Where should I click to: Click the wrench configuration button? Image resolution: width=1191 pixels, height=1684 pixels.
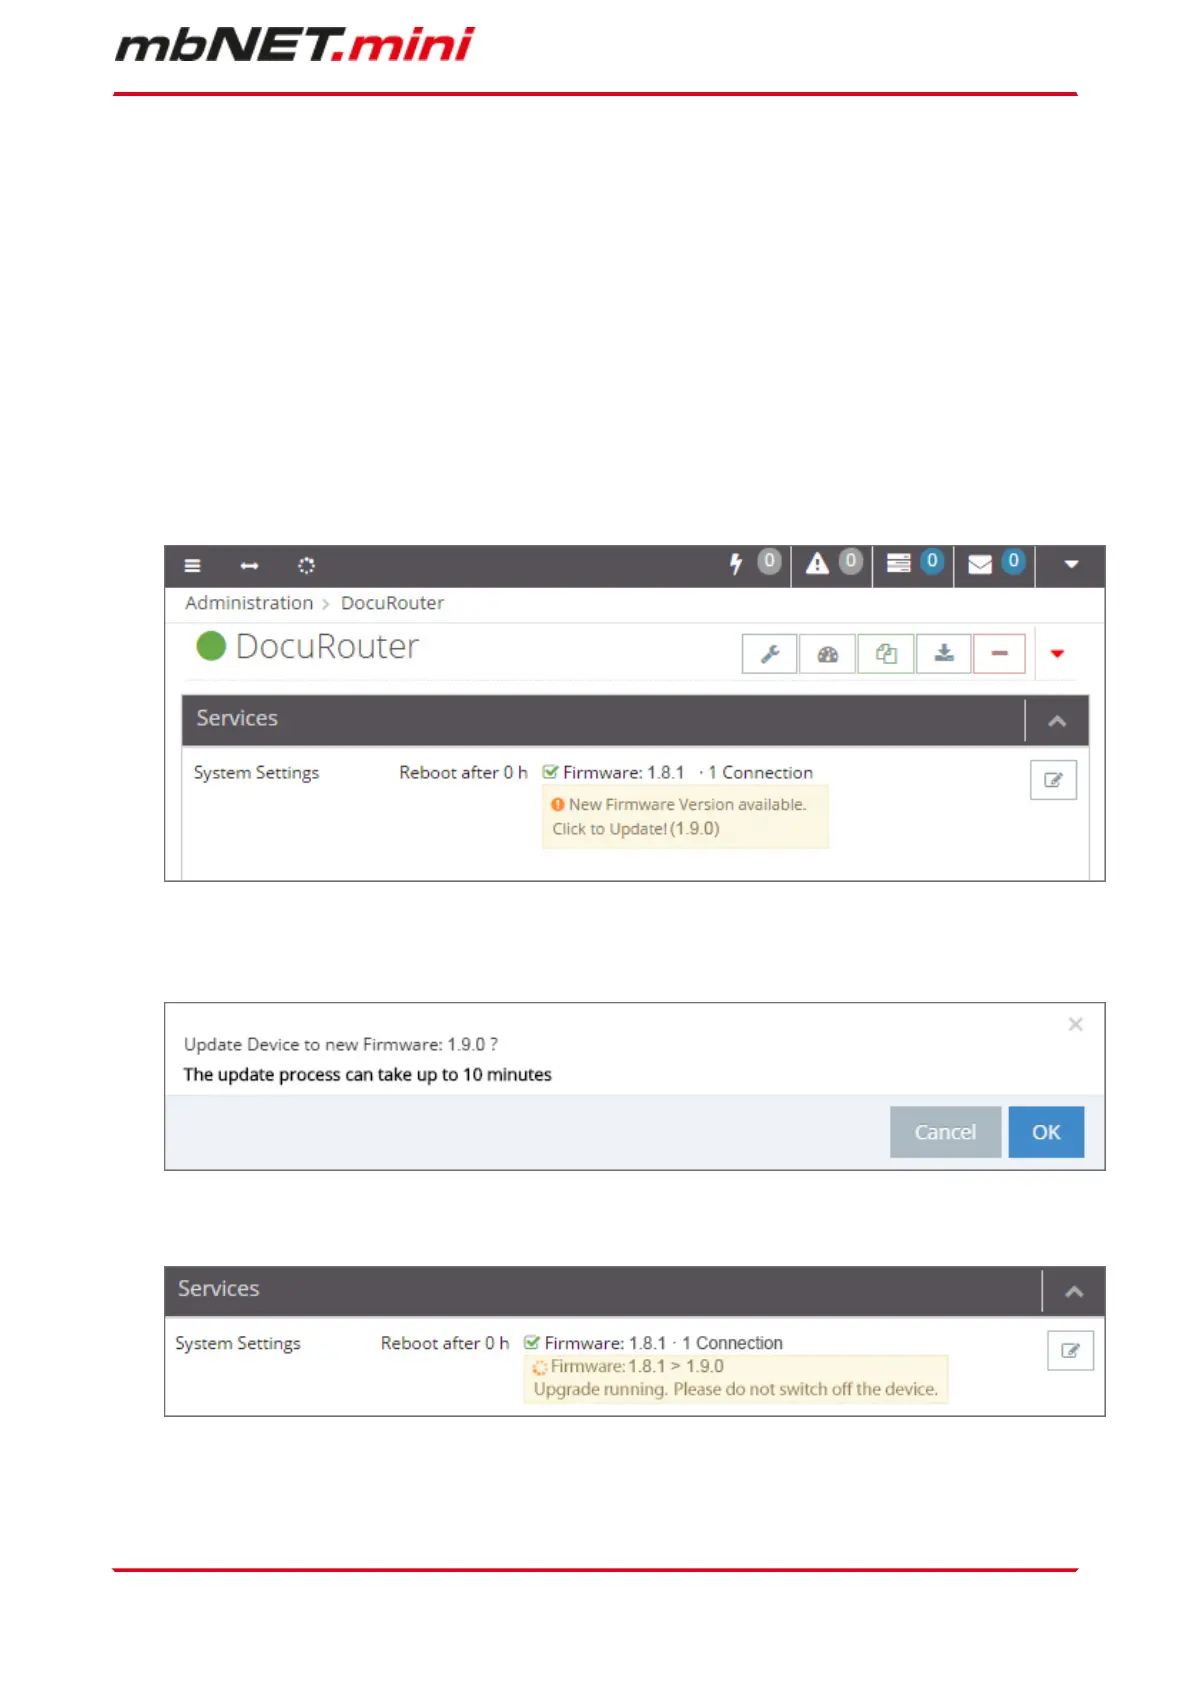pos(769,654)
